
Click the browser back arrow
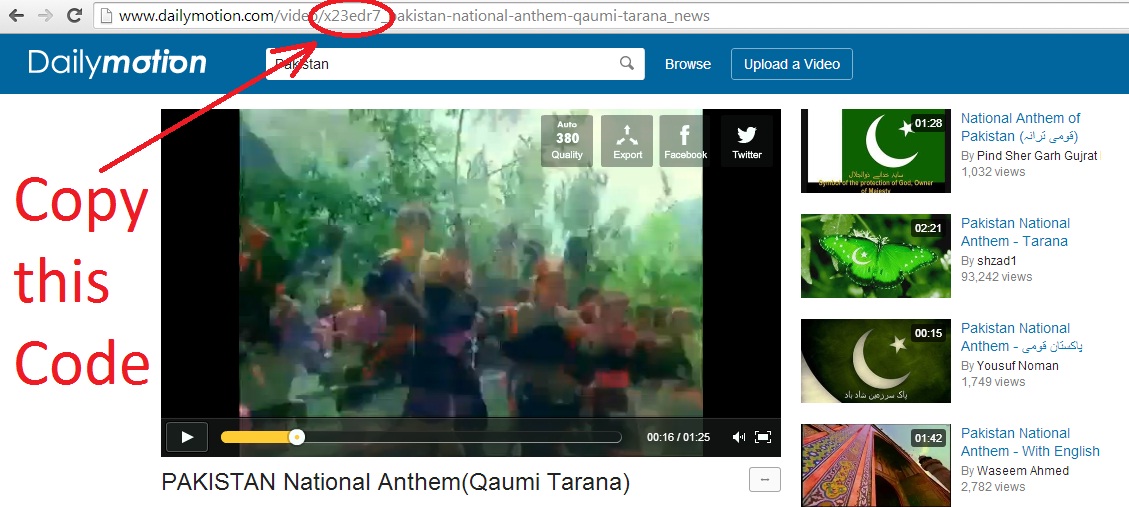click(17, 15)
